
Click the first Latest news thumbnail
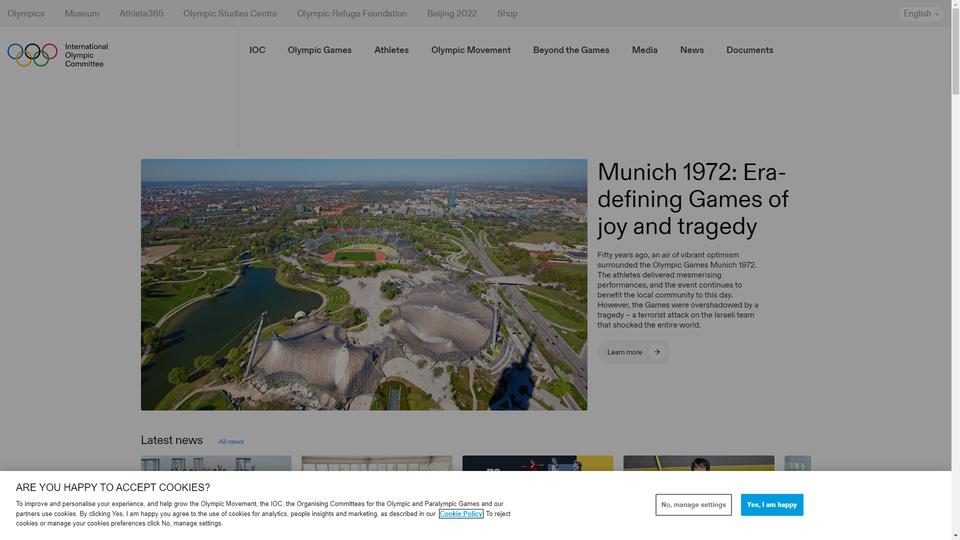pos(216,463)
